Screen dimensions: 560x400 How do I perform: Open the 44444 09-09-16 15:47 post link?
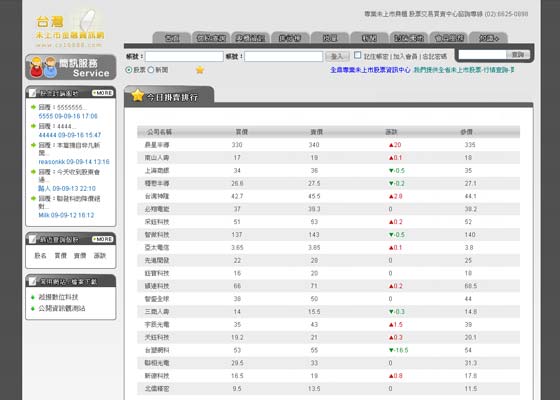tap(70, 135)
